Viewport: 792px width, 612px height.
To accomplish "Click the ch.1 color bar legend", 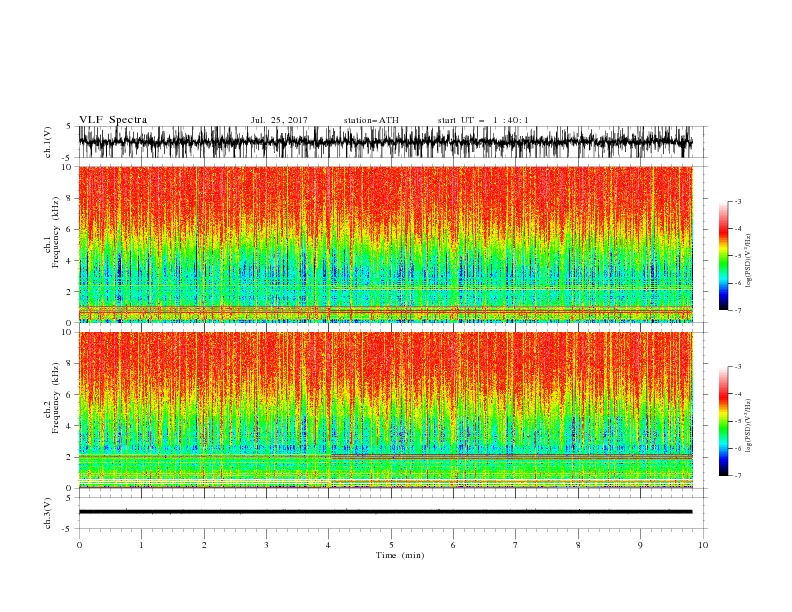I will tap(723, 256).
